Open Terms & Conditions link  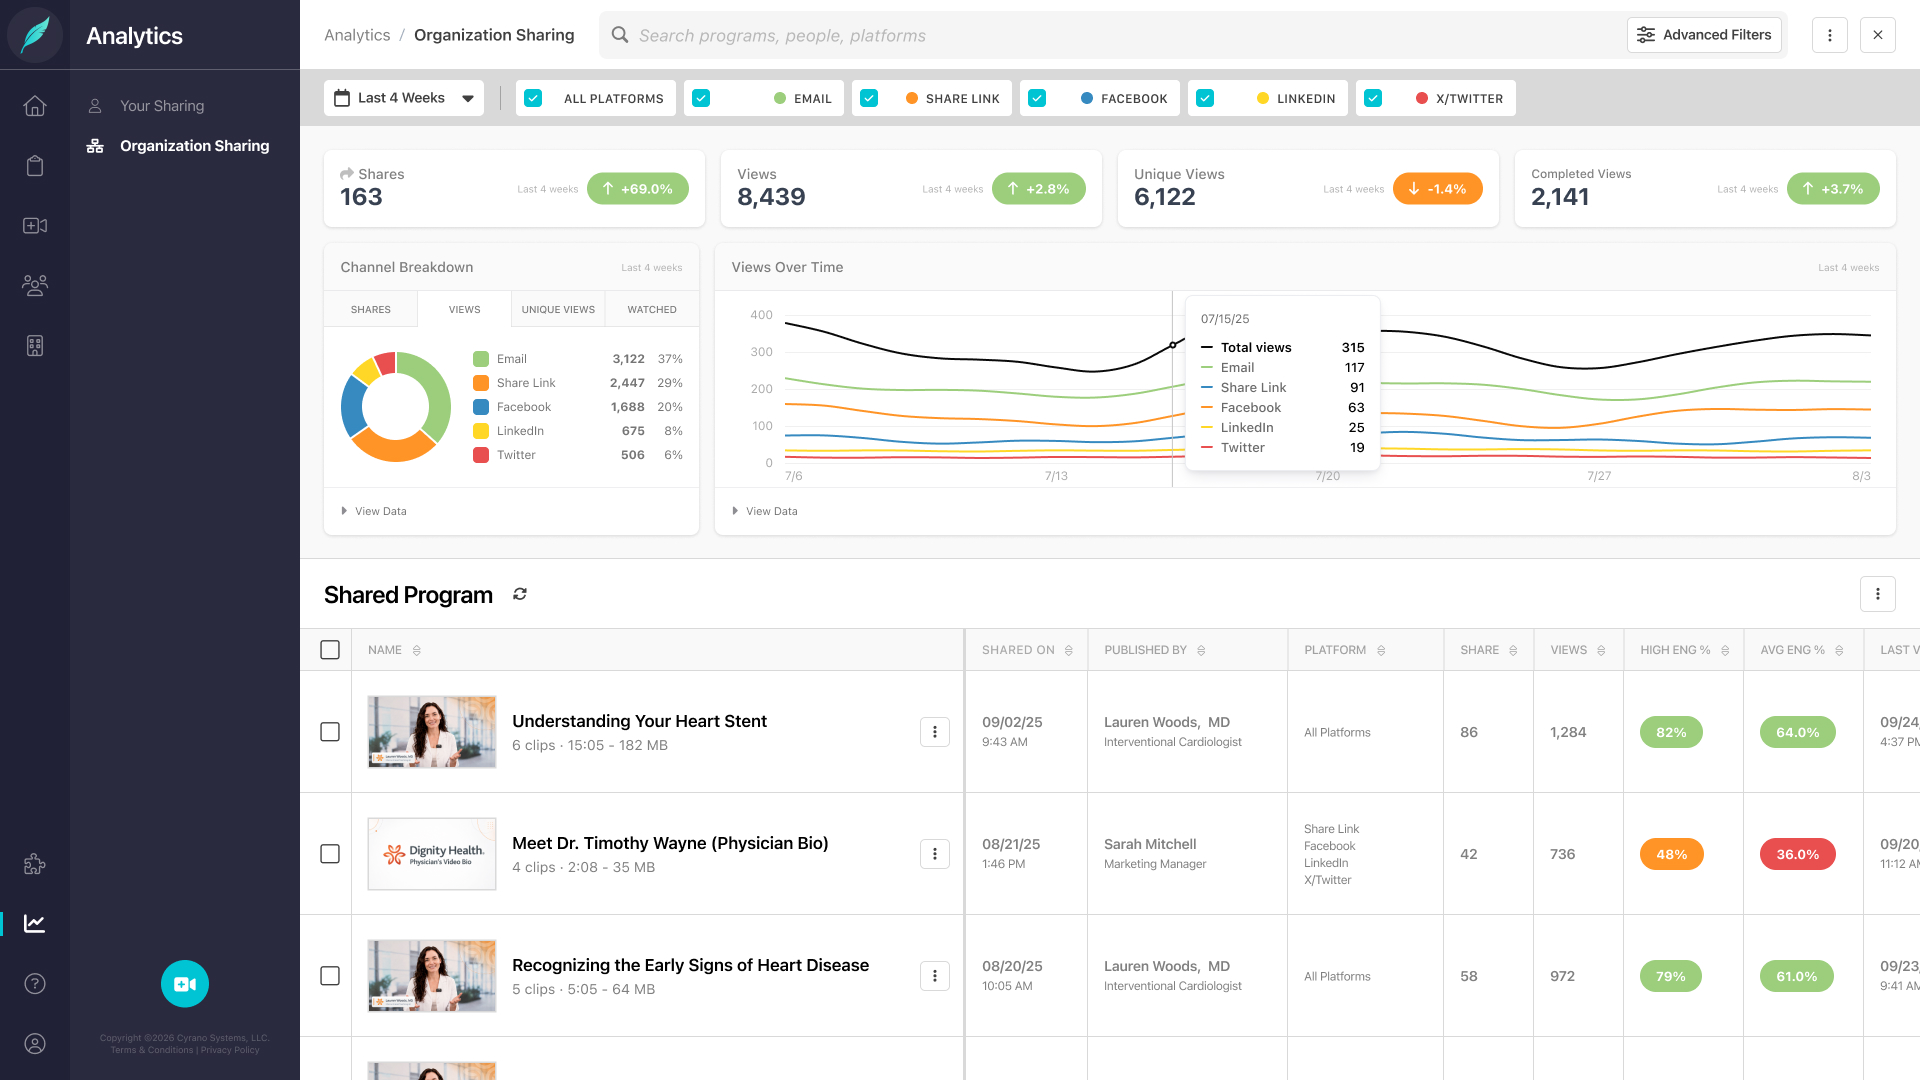tap(152, 1050)
